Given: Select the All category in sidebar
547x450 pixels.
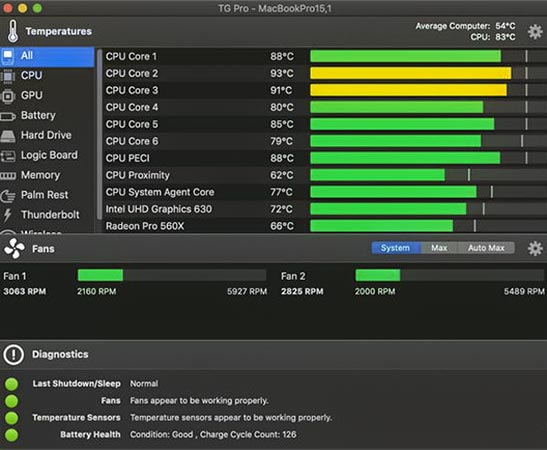Looking at the screenshot, I should point(47,56).
